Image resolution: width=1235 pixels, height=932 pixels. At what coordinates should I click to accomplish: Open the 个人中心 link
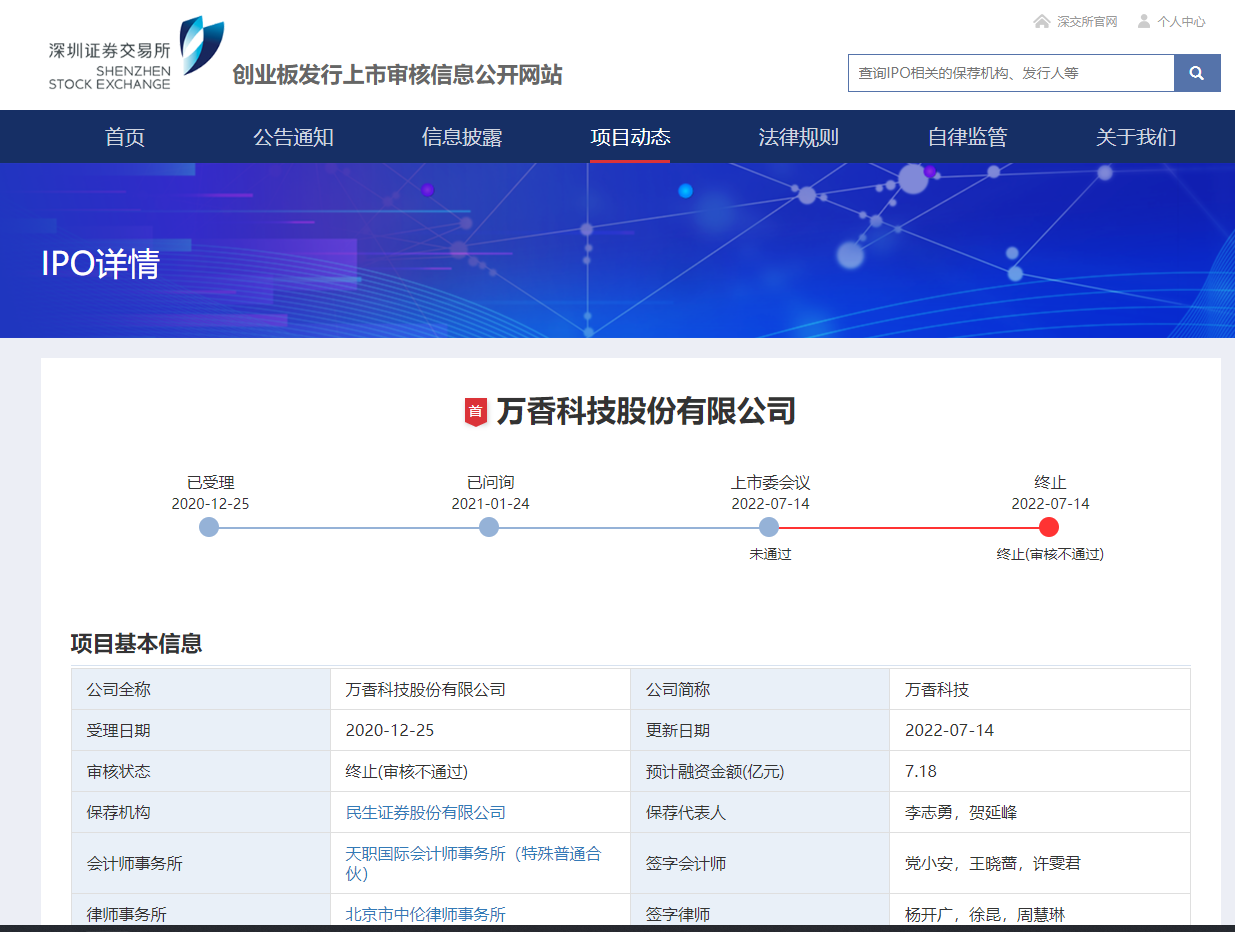[x=1181, y=21]
